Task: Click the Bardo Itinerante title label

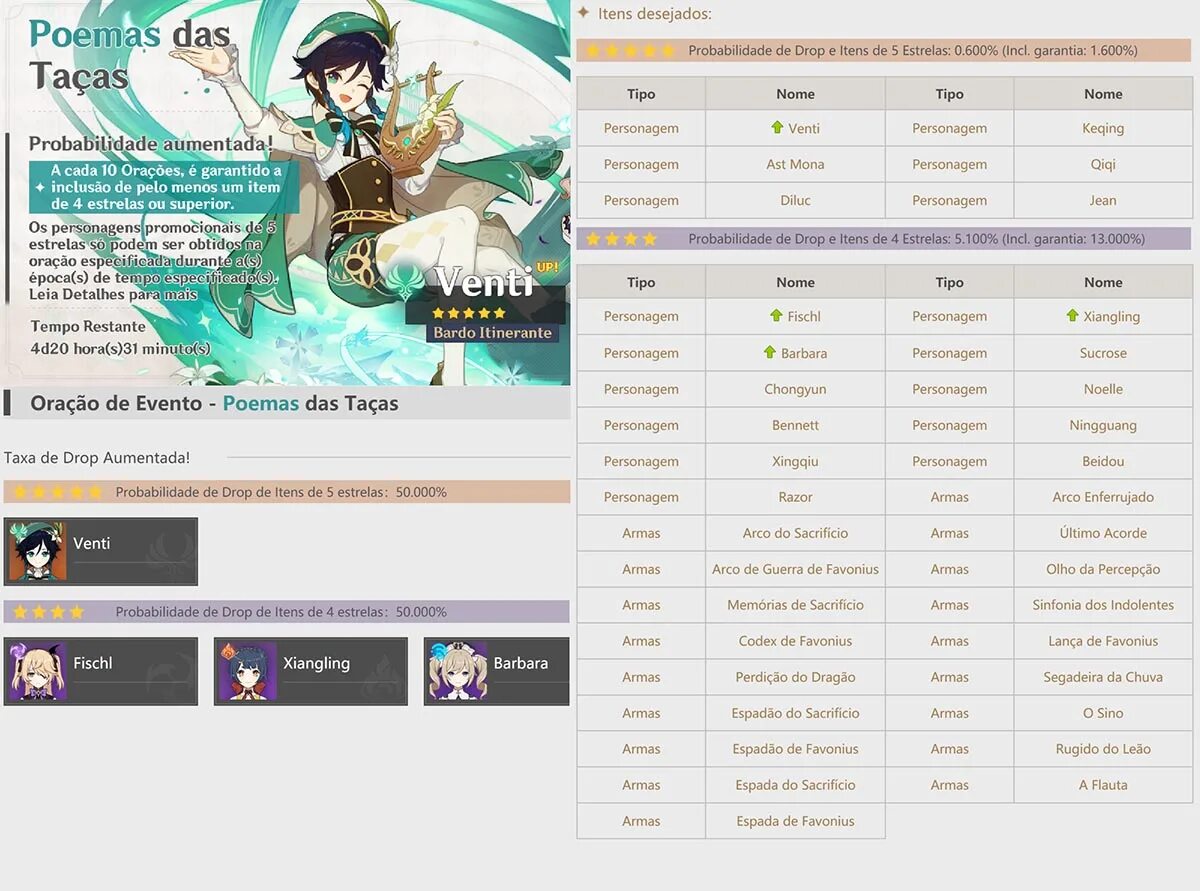Action: (x=491, y=333)
